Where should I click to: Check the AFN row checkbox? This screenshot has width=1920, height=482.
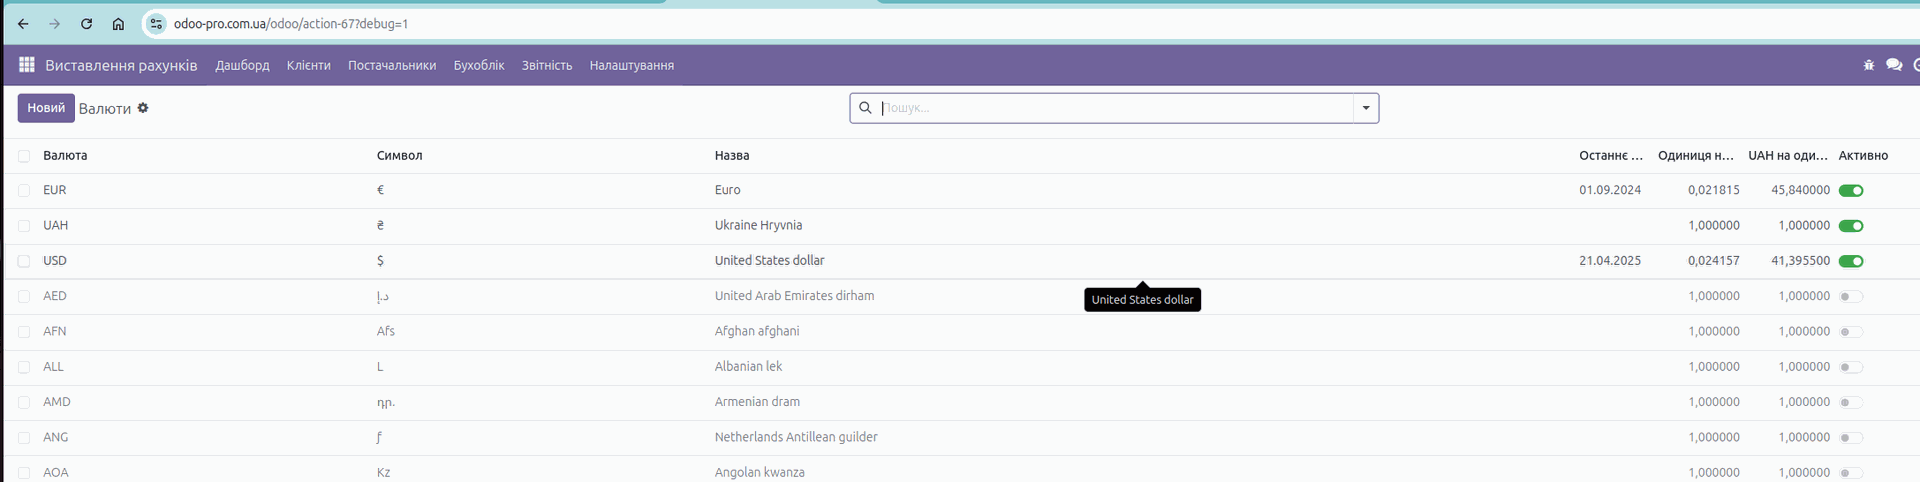click(24, 332)
